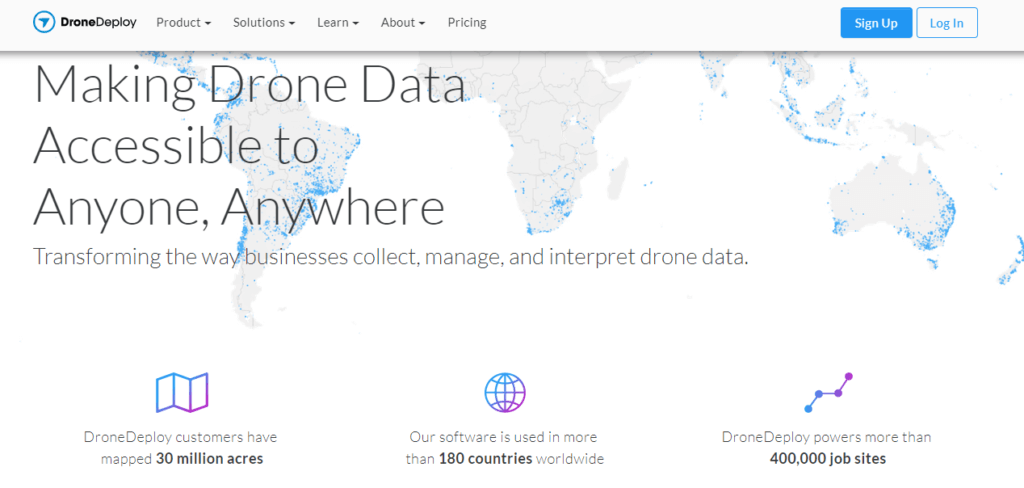The height and width of the screenshot is (488, 1024).
Task: Click the globe icon
Action: [505, 393]
